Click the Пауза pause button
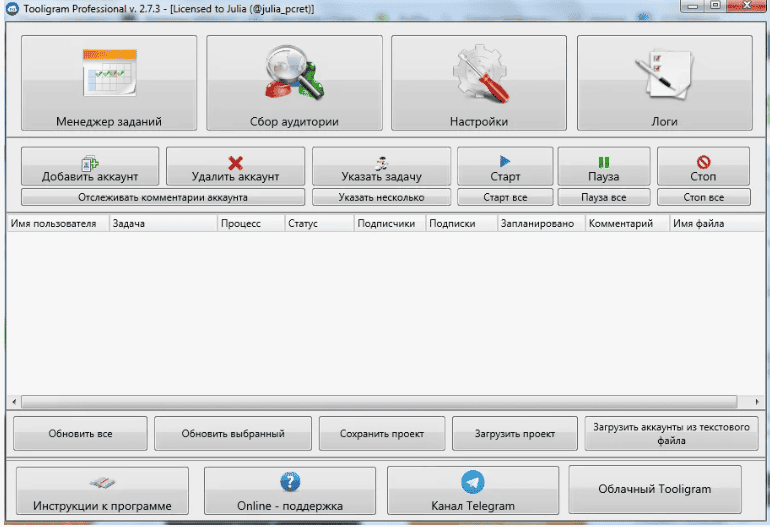Viewport: 770px width, 527px height. [x=604, y=166]
